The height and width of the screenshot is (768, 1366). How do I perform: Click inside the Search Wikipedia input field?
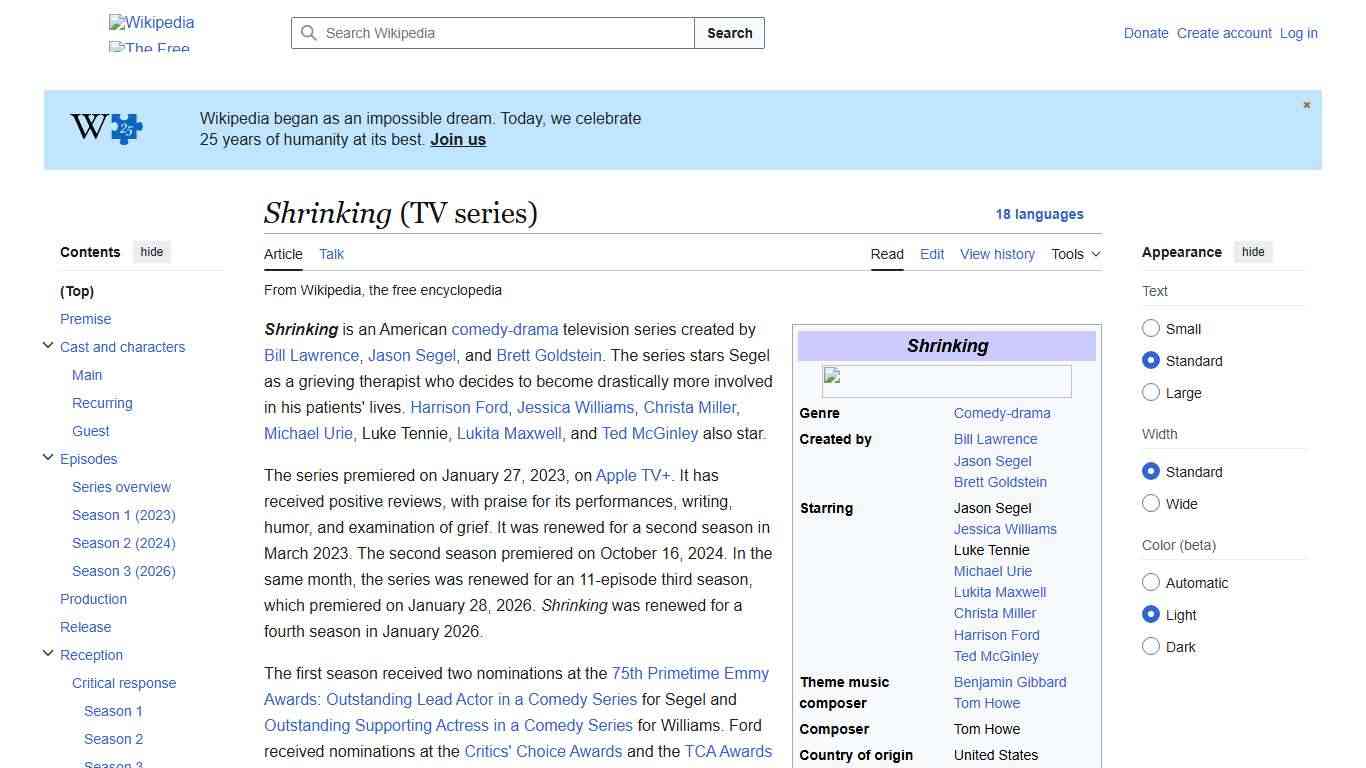pos(490,33)
